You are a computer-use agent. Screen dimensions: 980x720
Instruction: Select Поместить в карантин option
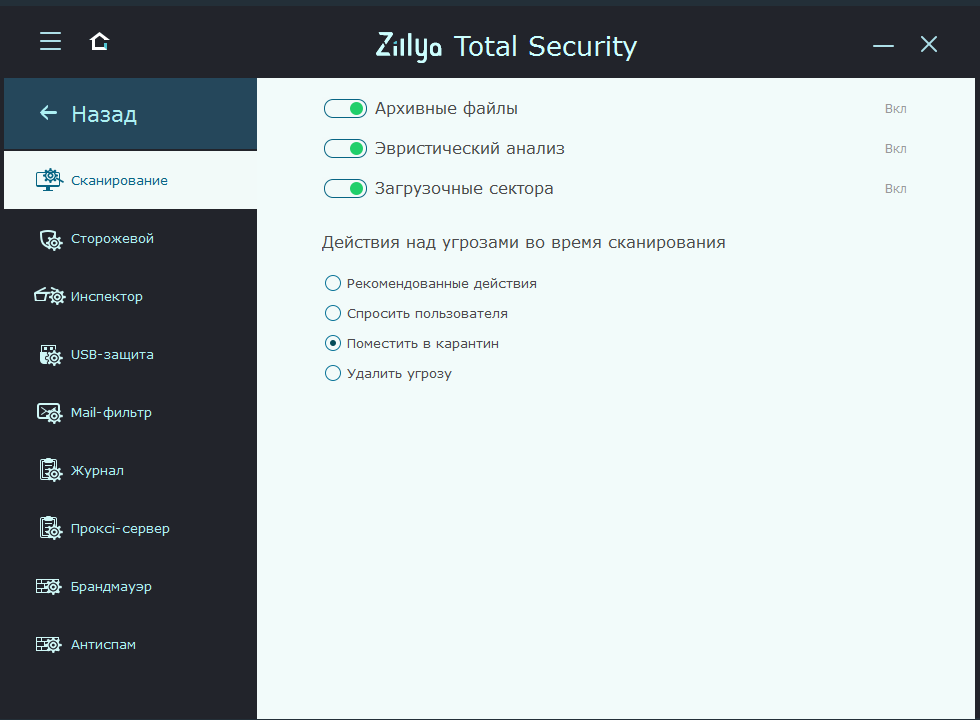tap(333, 344)
